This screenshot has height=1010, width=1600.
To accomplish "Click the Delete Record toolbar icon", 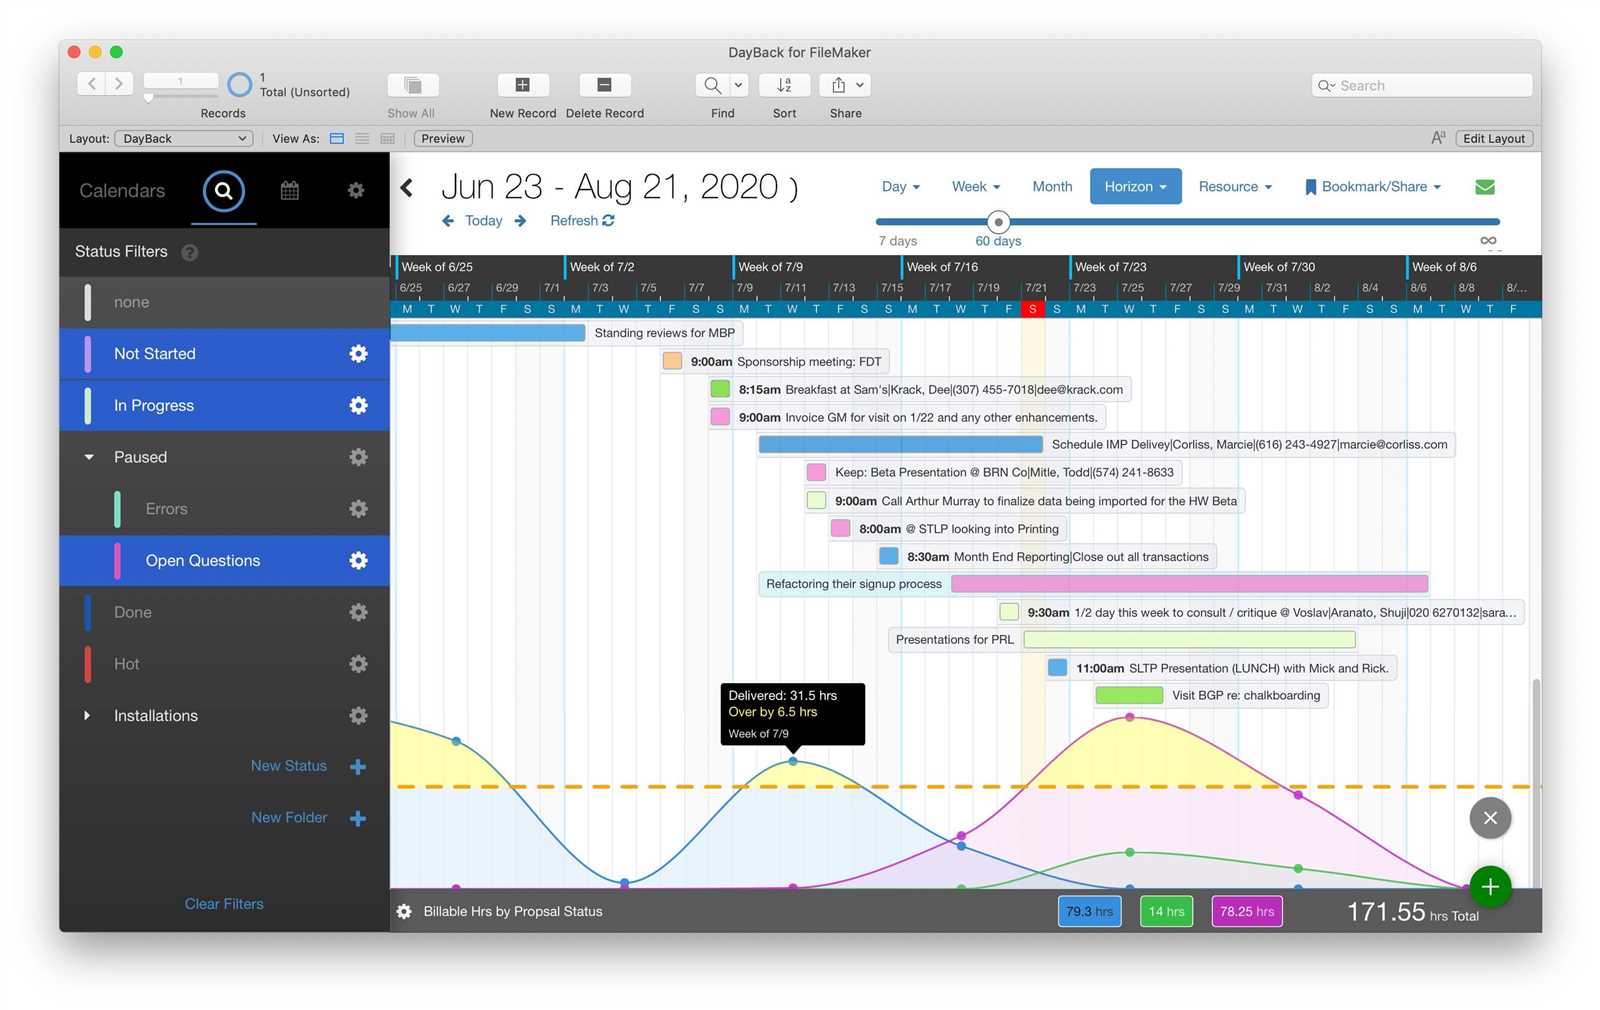I will 604,85.
